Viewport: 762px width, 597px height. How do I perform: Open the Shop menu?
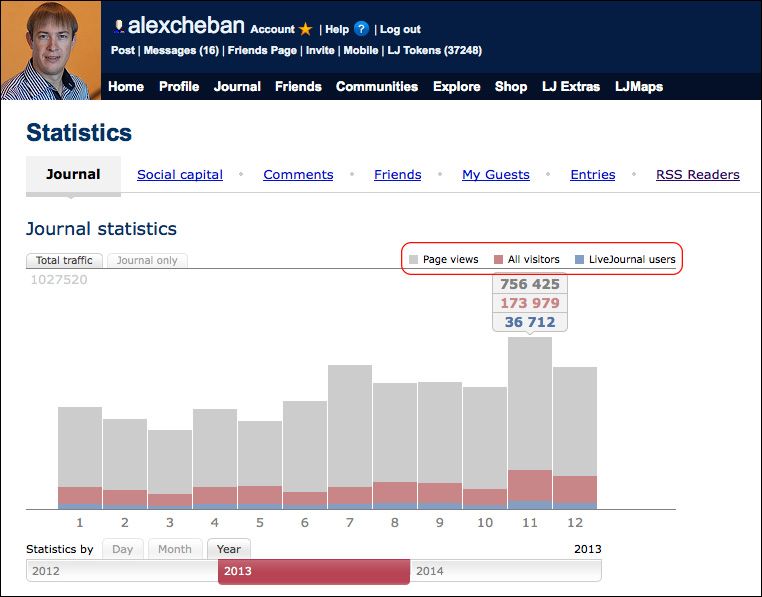click(x=511, y=87)
